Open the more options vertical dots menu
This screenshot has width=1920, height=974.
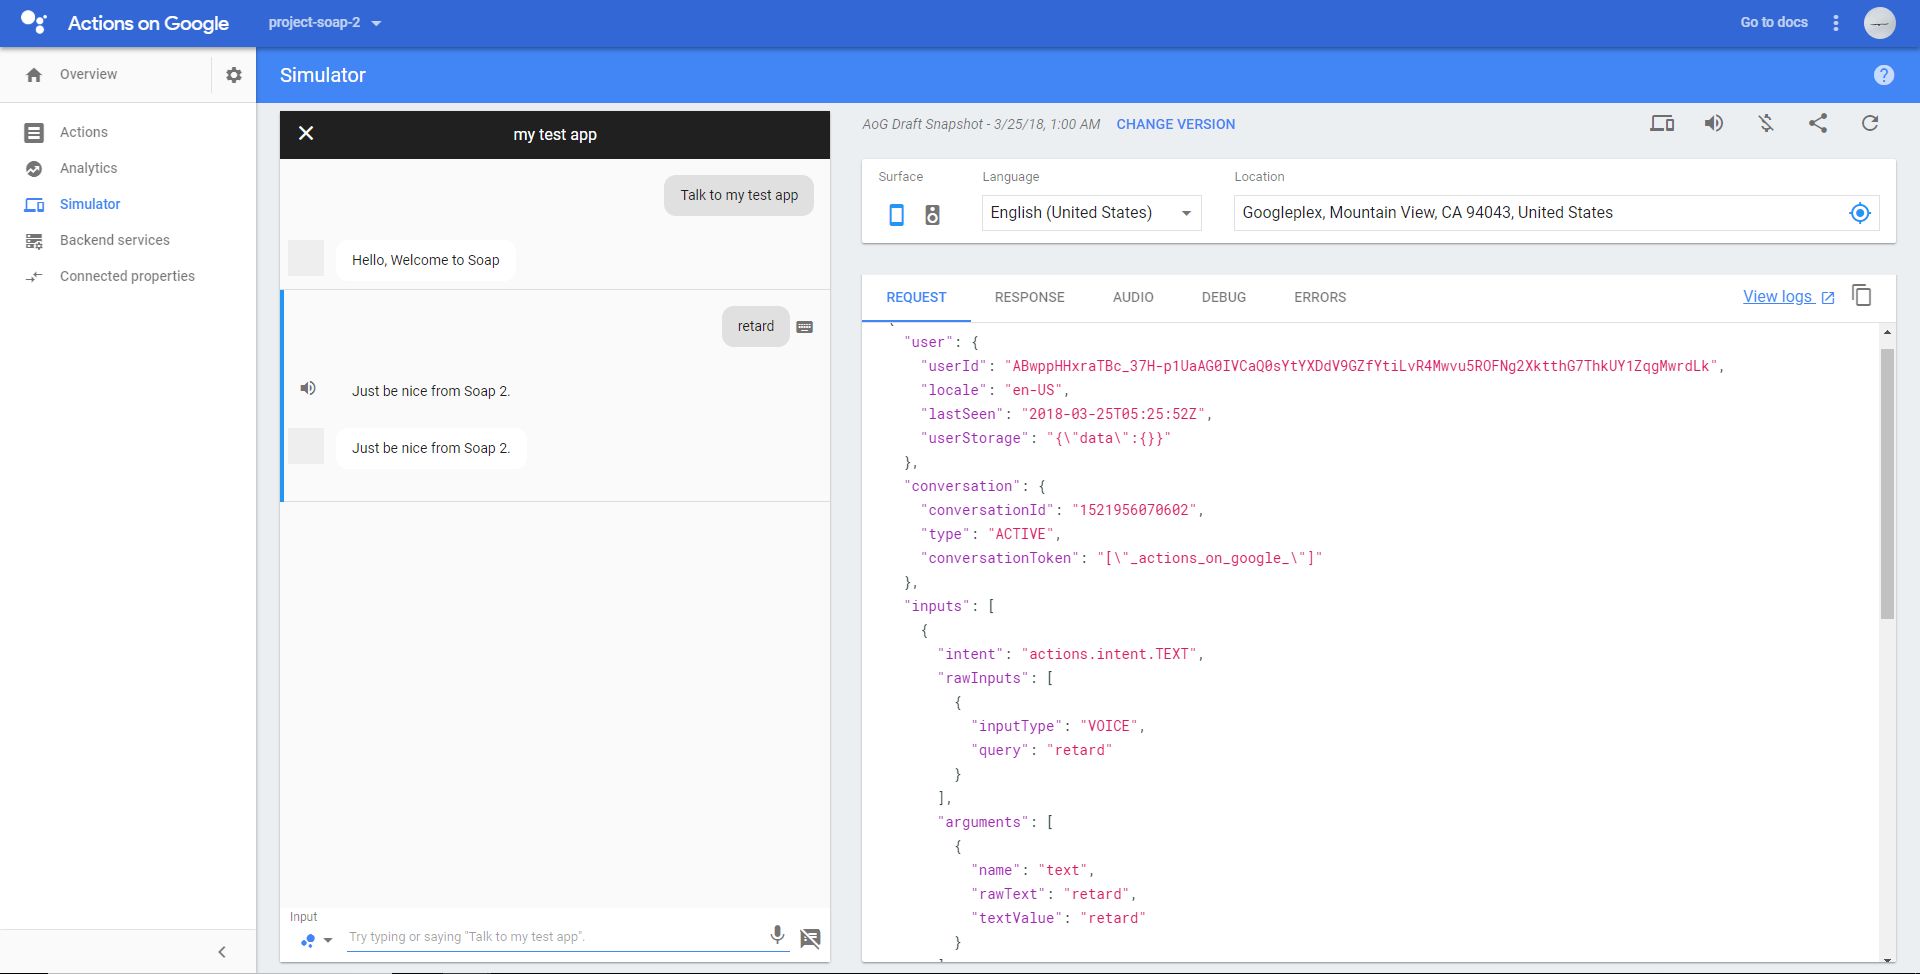[x=1836, y=23]
